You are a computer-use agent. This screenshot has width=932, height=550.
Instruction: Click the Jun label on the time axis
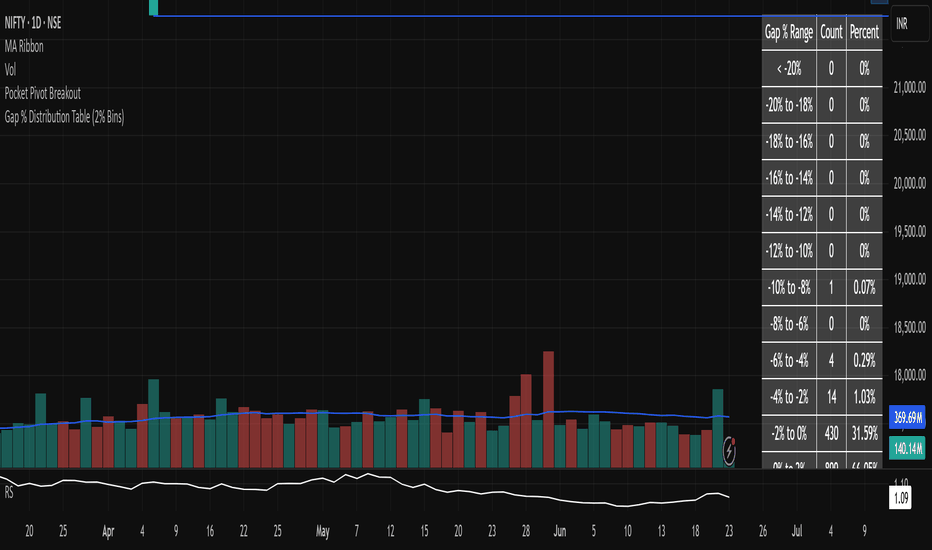559,531
